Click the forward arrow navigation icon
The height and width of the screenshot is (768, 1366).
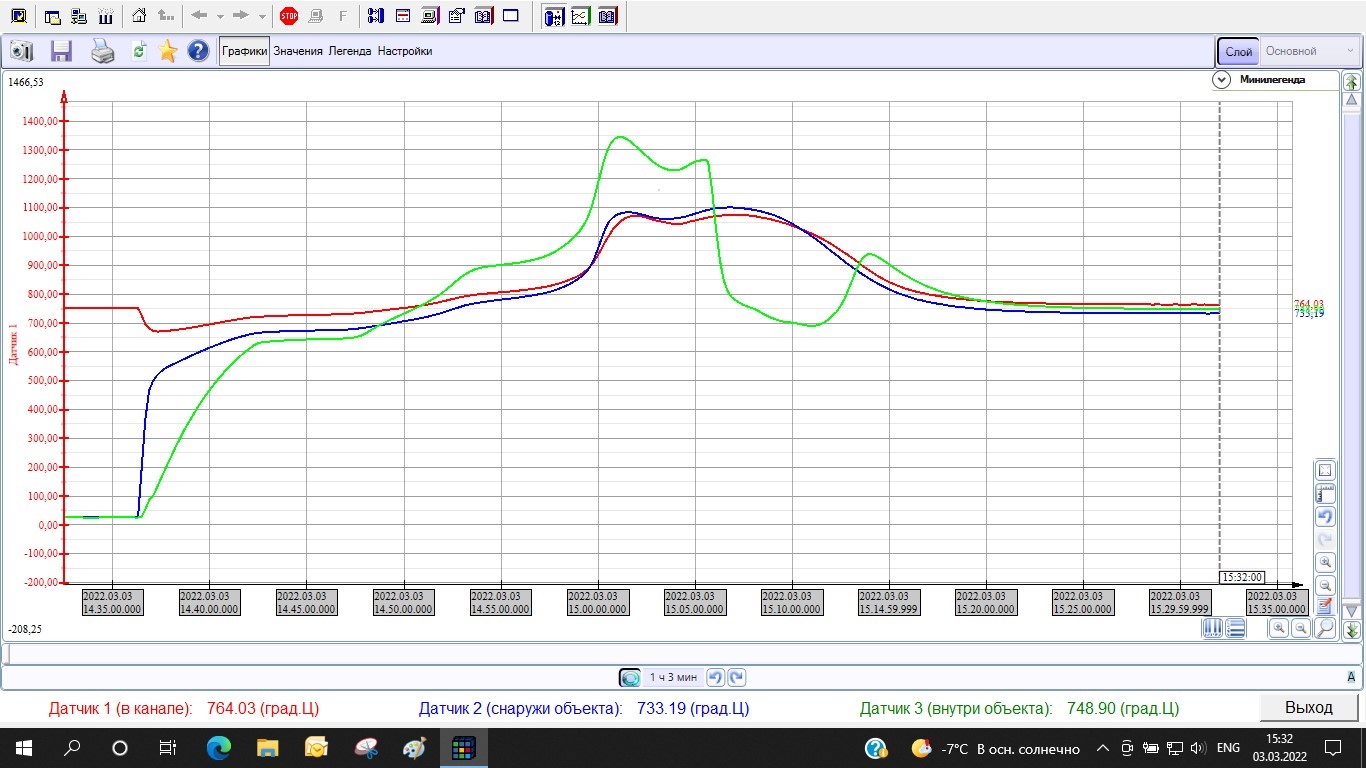pos(240,16)
